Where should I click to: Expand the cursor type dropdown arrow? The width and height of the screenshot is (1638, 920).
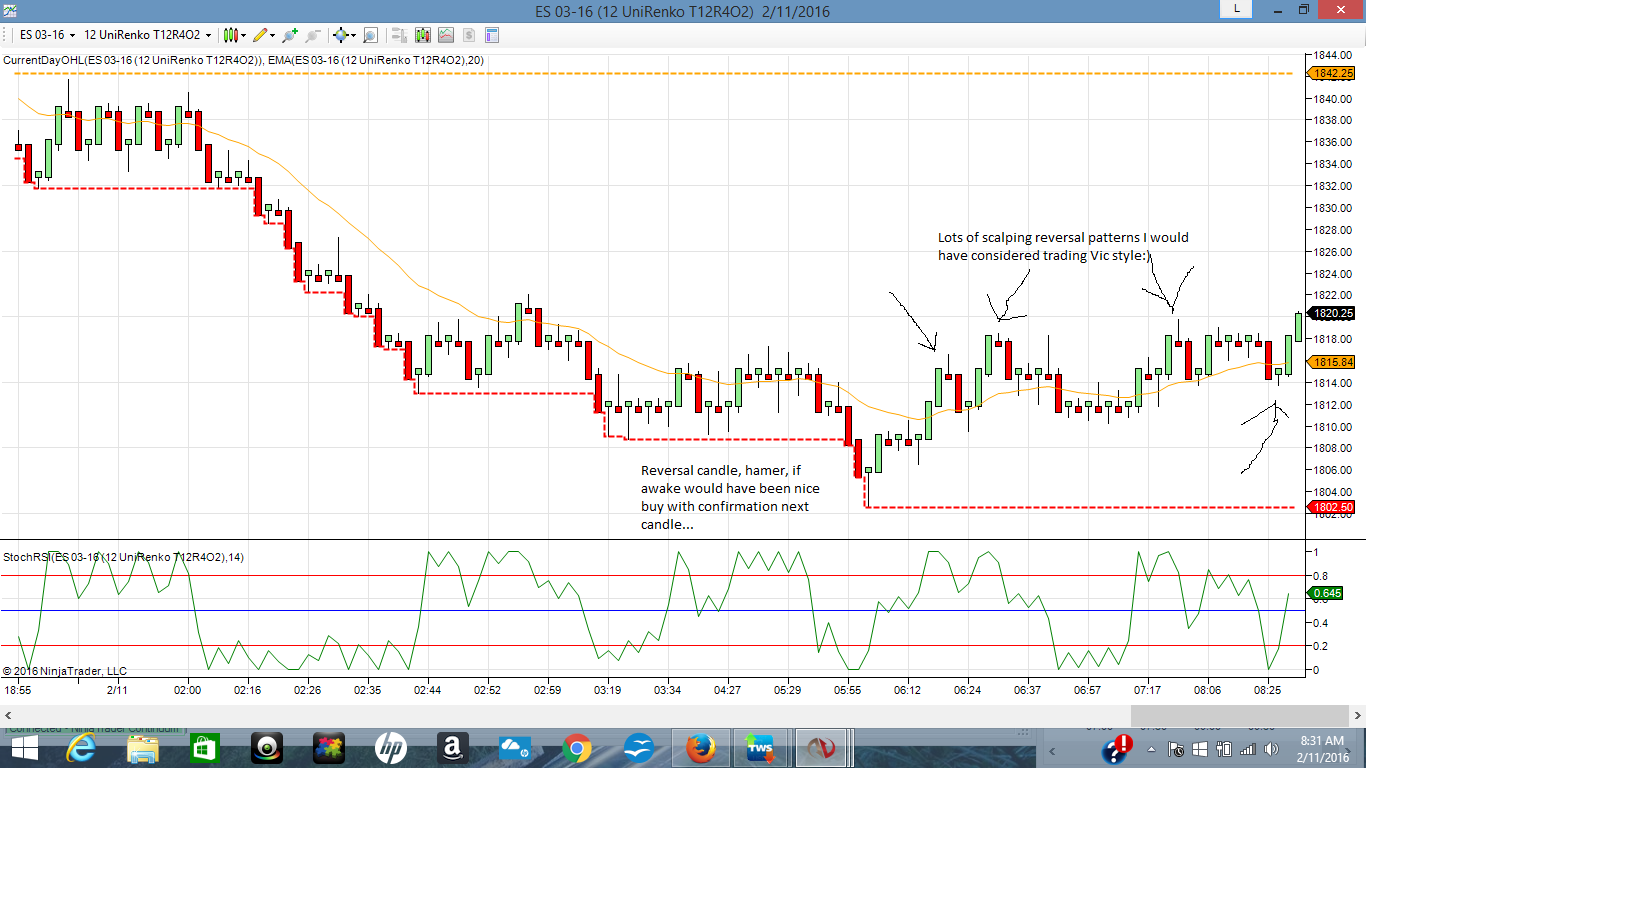pyautogui.click(x=353, y=35)
